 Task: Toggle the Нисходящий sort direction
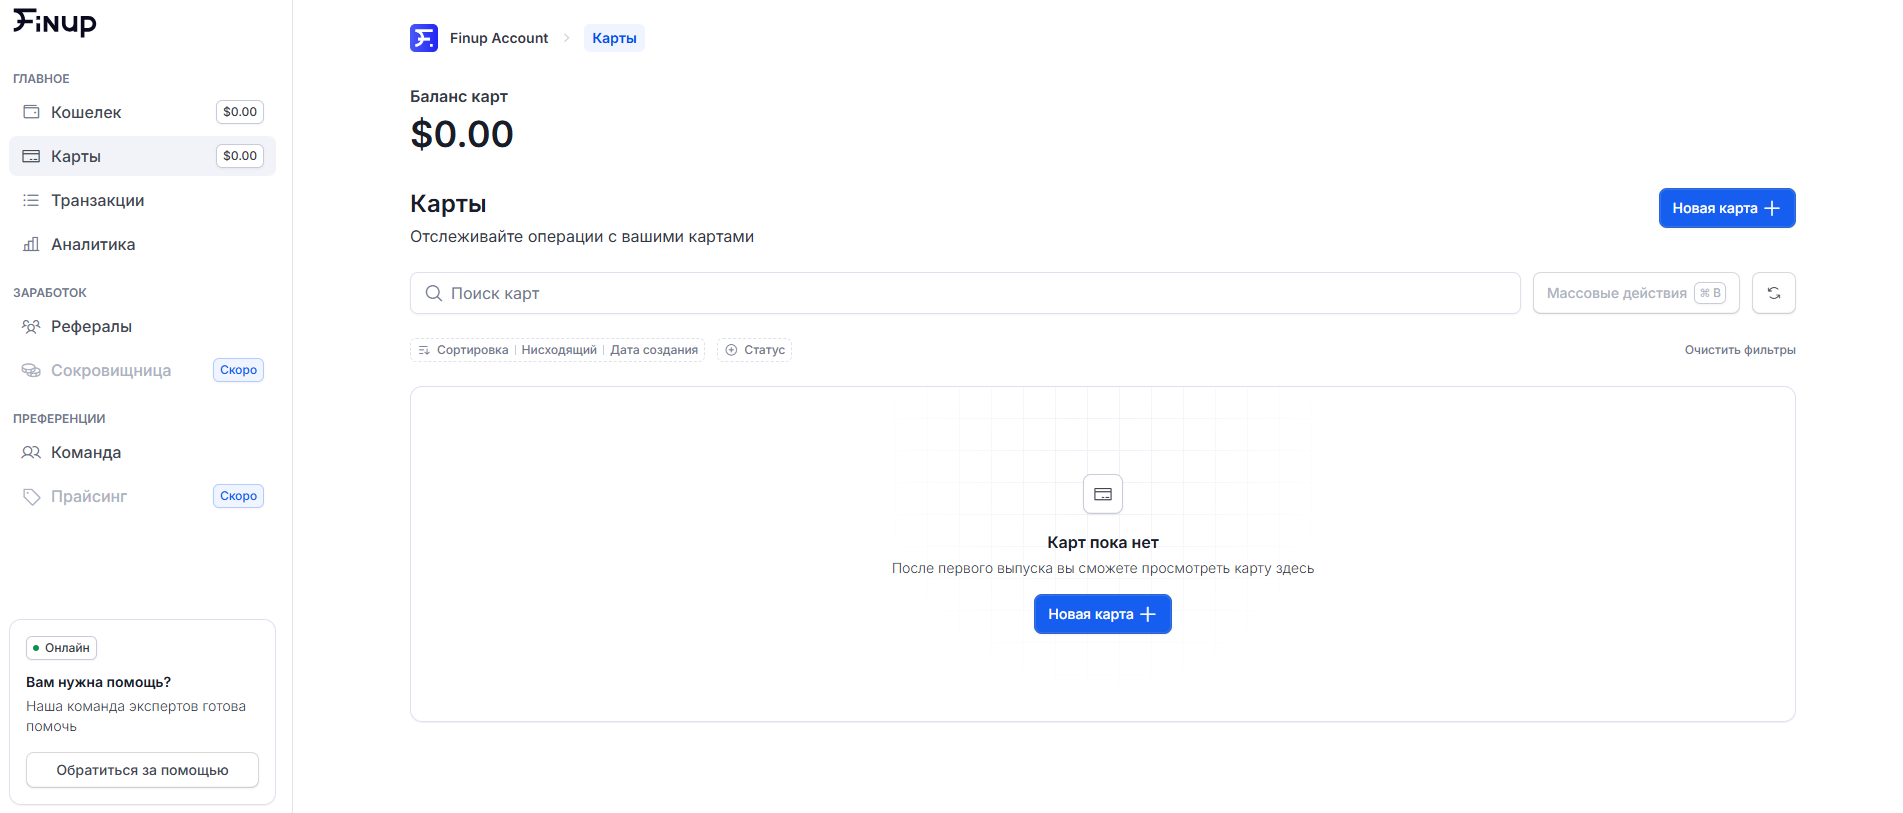coord(558,350)
